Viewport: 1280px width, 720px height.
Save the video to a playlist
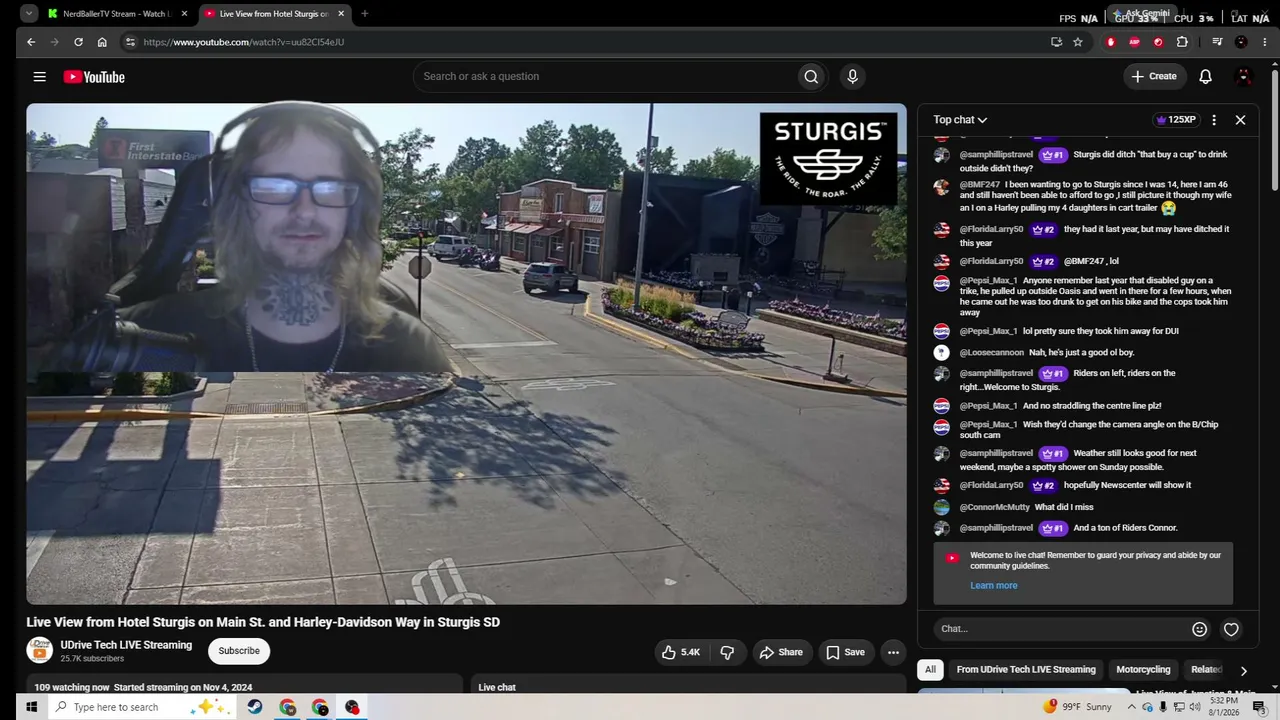845,652
